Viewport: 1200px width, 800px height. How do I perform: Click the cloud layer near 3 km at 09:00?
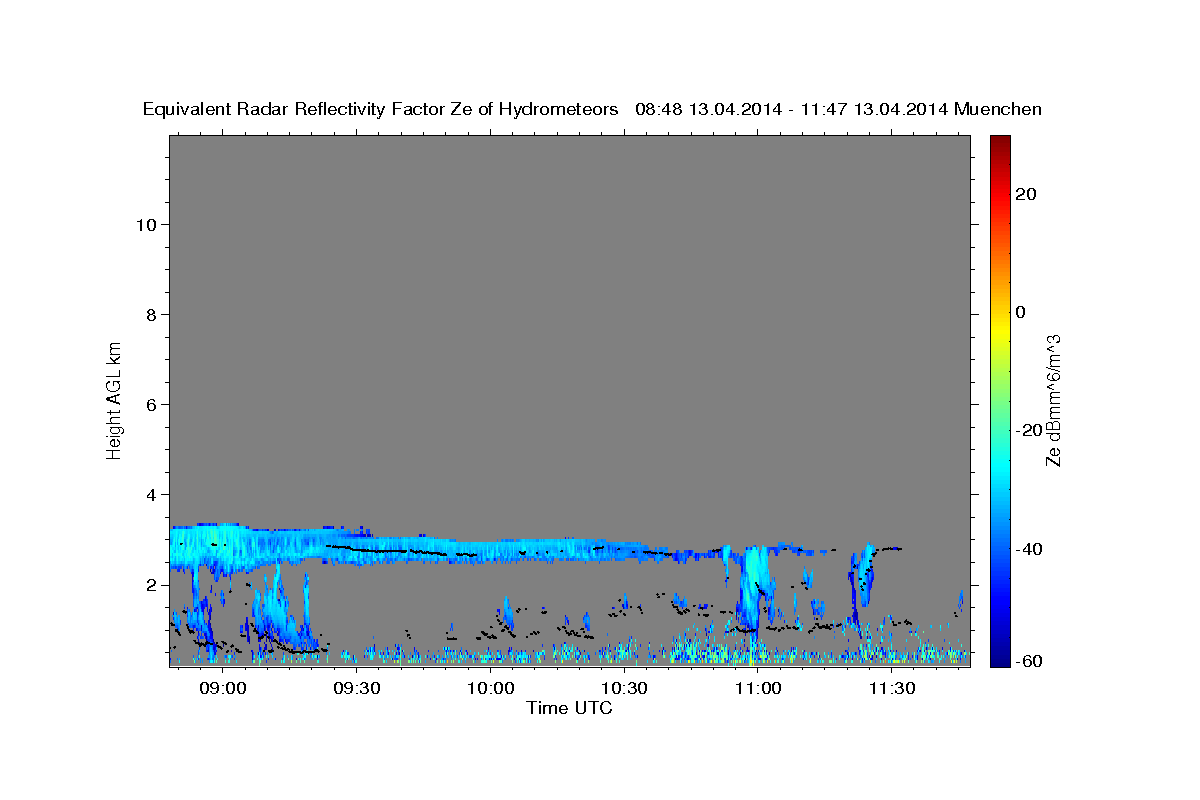pos(222,547)
